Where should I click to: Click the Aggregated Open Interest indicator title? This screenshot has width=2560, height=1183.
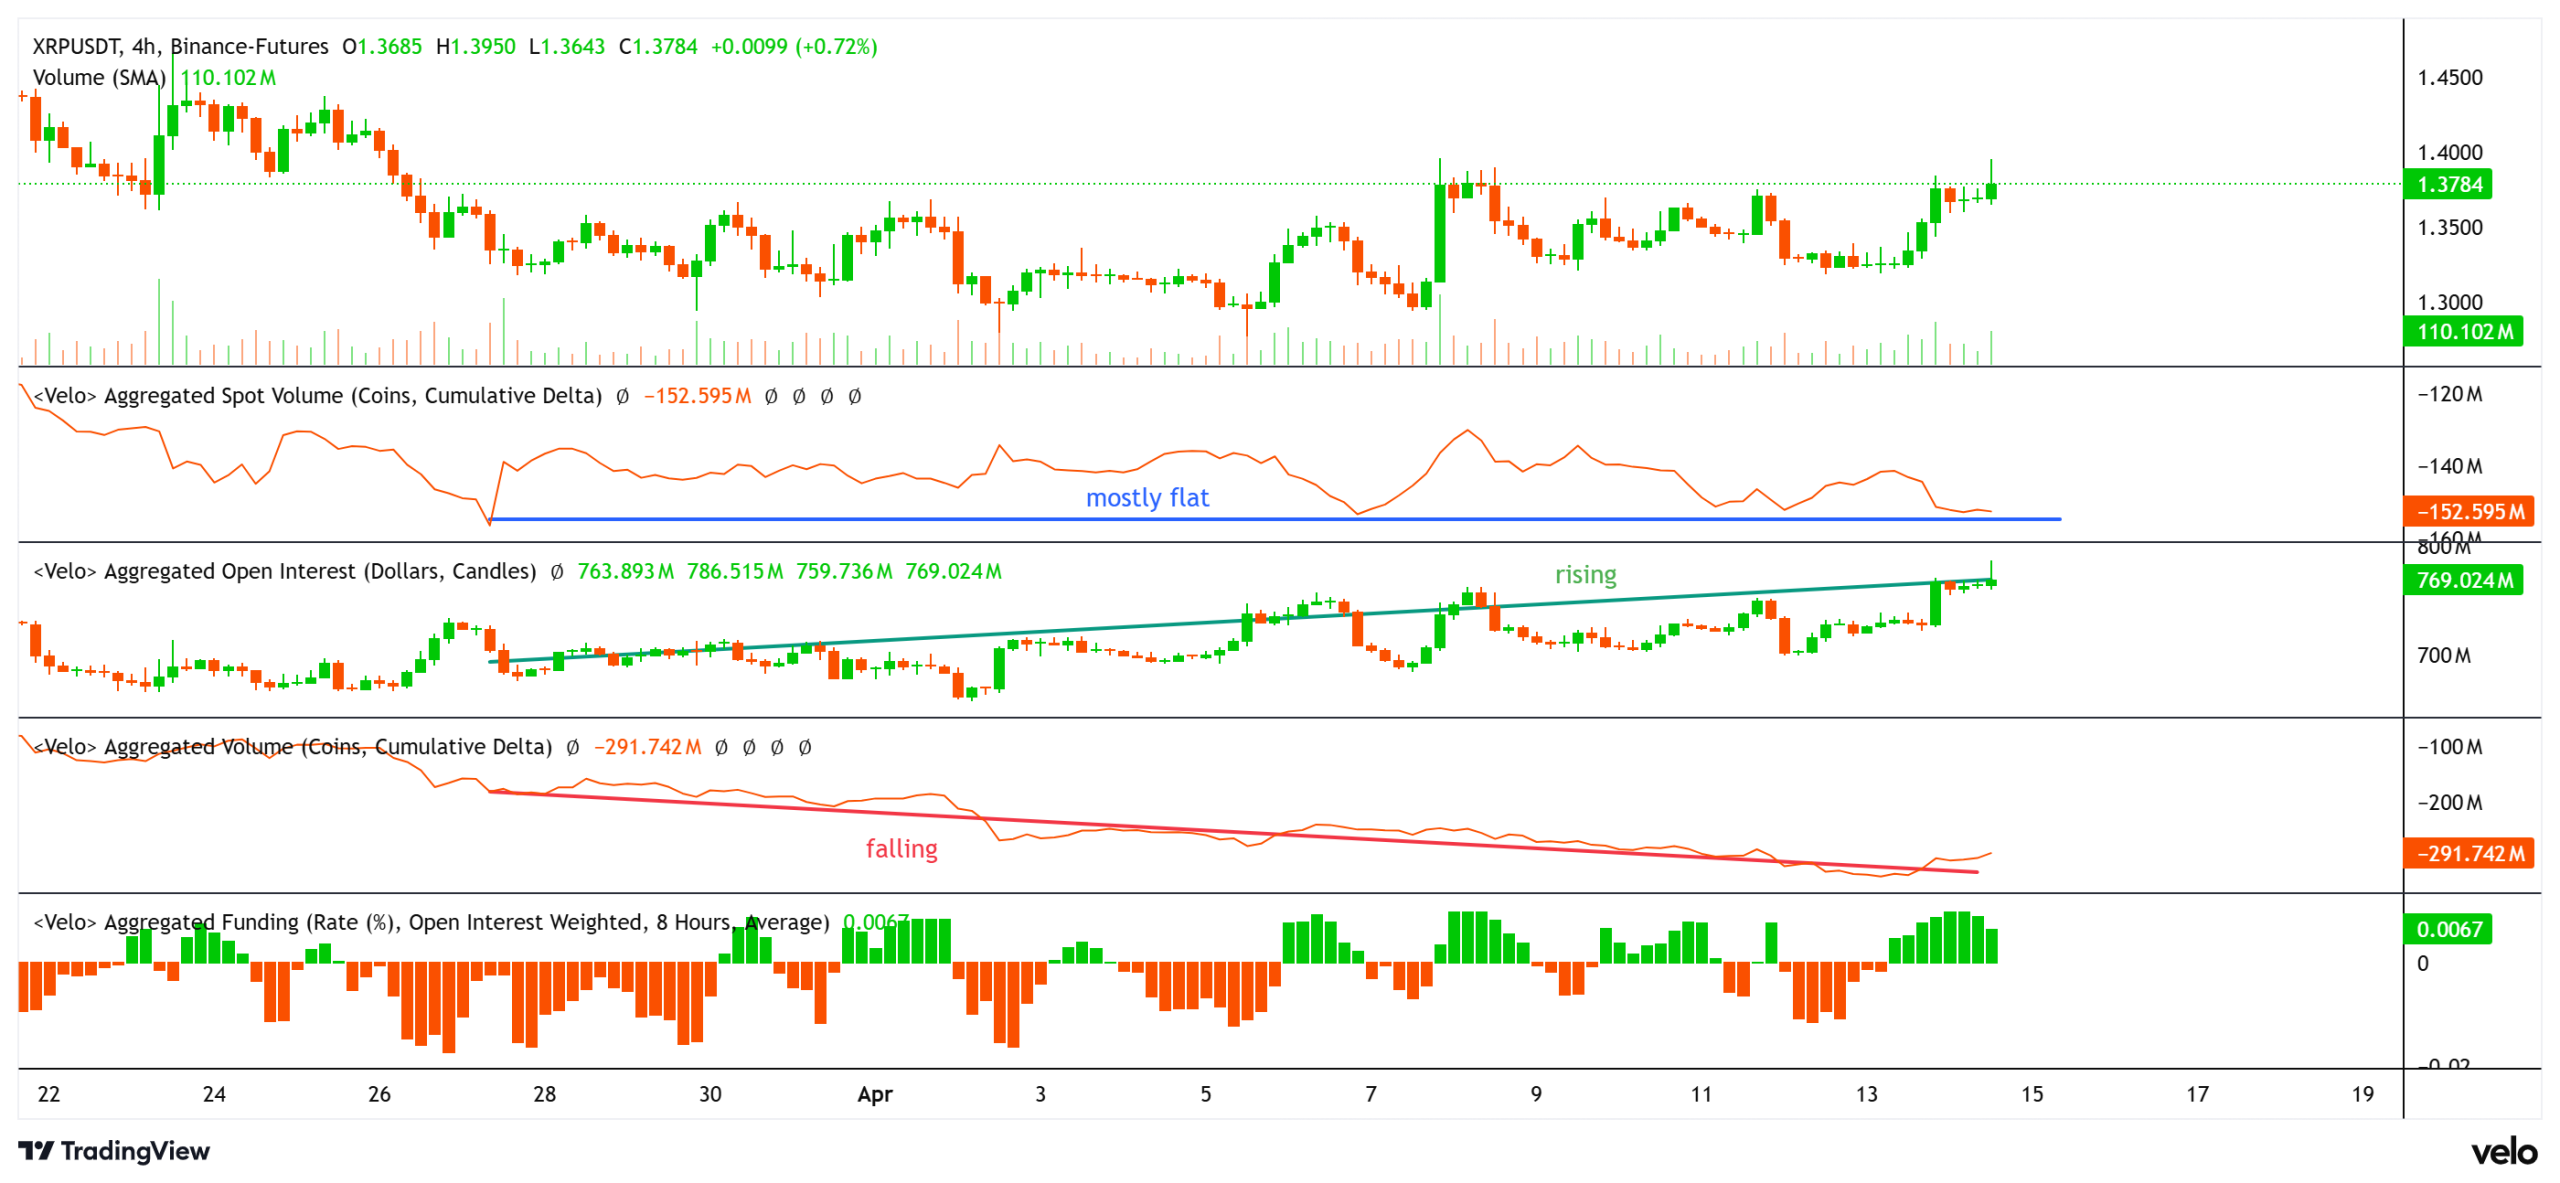pos(283,571)
